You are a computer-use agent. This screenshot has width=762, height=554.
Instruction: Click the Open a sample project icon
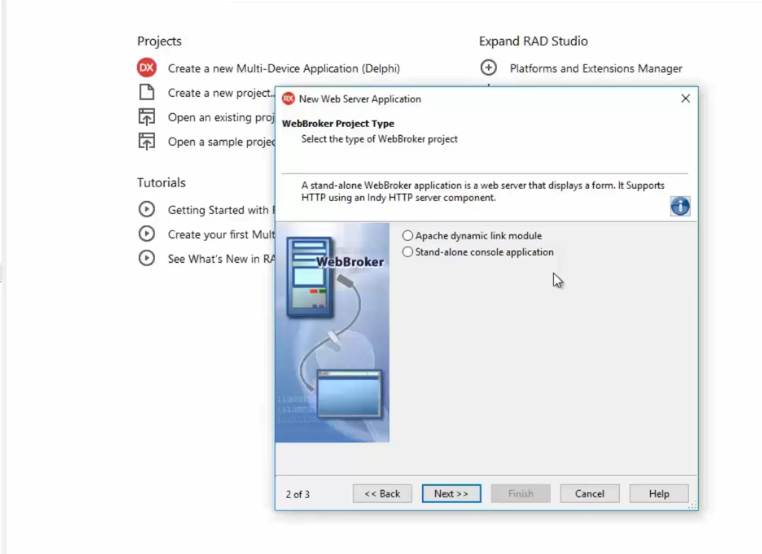[146, 141]
